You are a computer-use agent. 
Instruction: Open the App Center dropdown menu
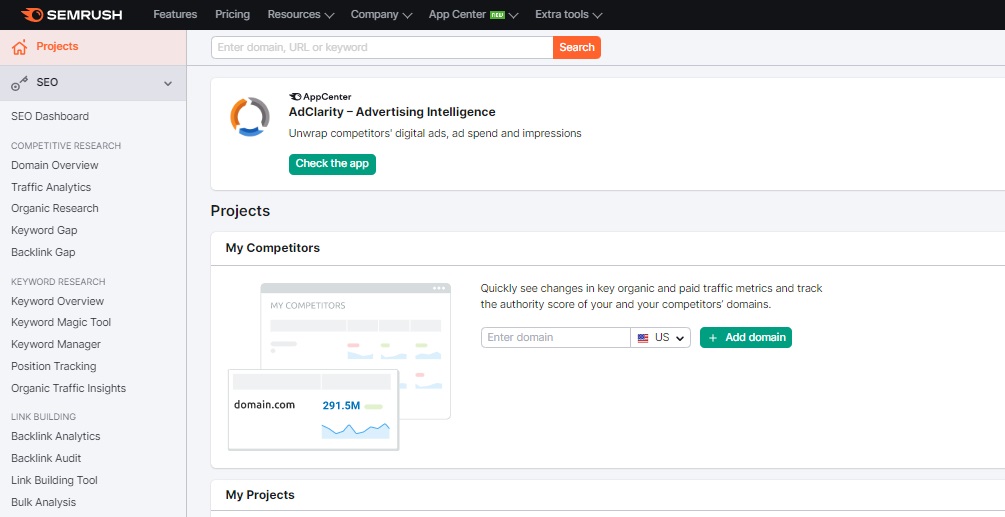point(474,14)
